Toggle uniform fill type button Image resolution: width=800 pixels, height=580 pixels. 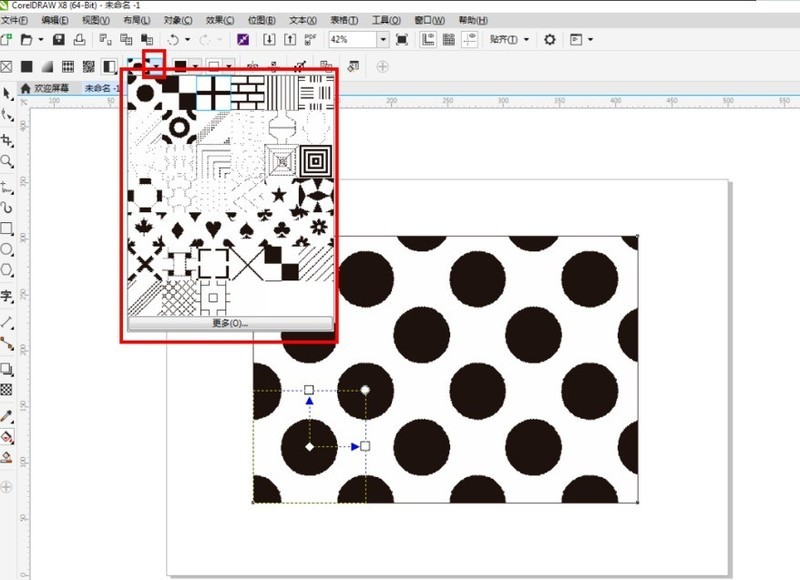pos(27,66)
